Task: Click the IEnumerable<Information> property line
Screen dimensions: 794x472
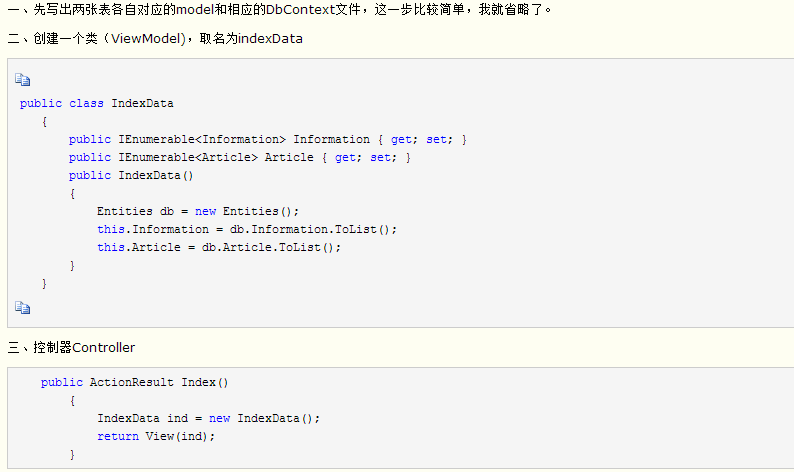Action: point(268,139)
